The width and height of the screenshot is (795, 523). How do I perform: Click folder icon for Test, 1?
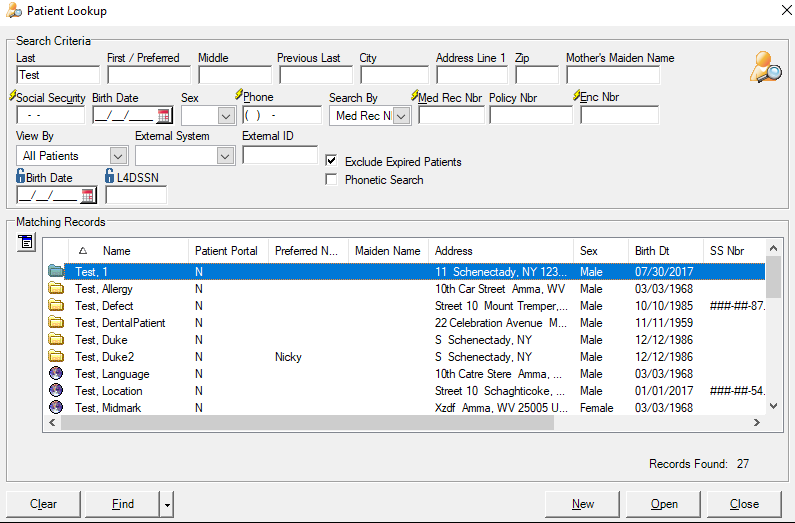(x=56, y=271)
